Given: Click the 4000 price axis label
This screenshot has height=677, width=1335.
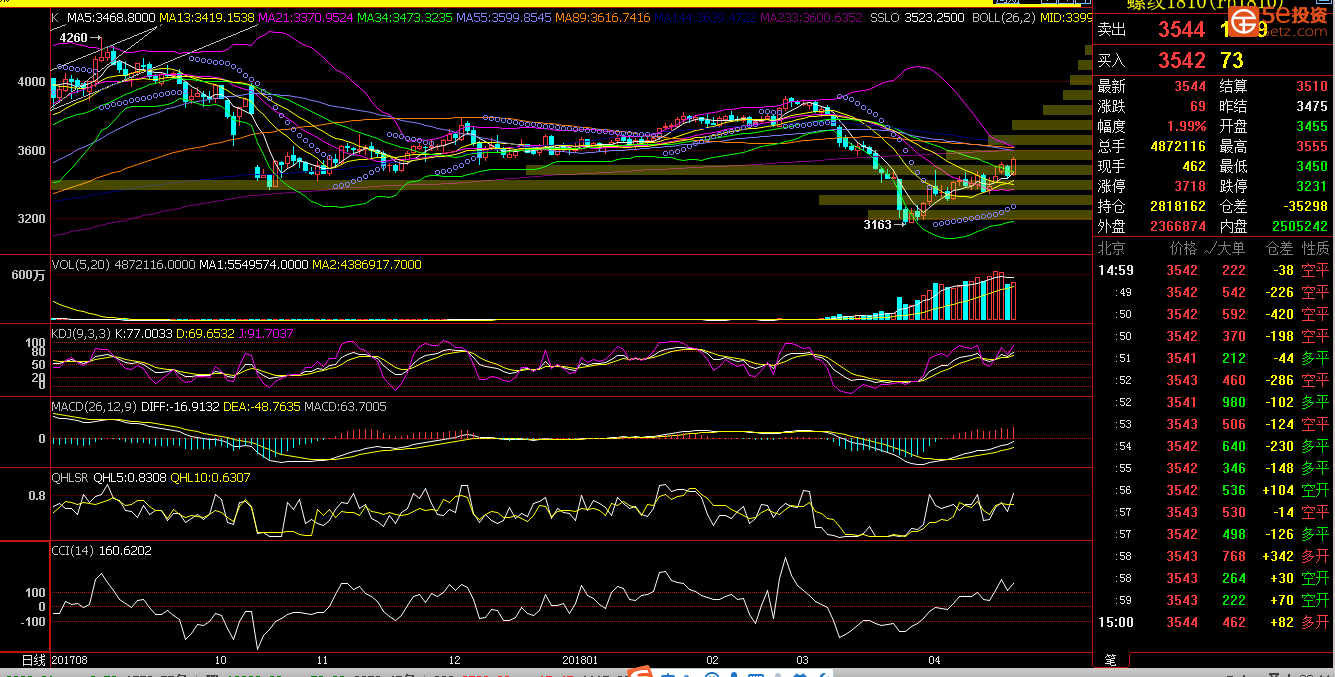Looking at the screenshot, I should tap(31, 82).
